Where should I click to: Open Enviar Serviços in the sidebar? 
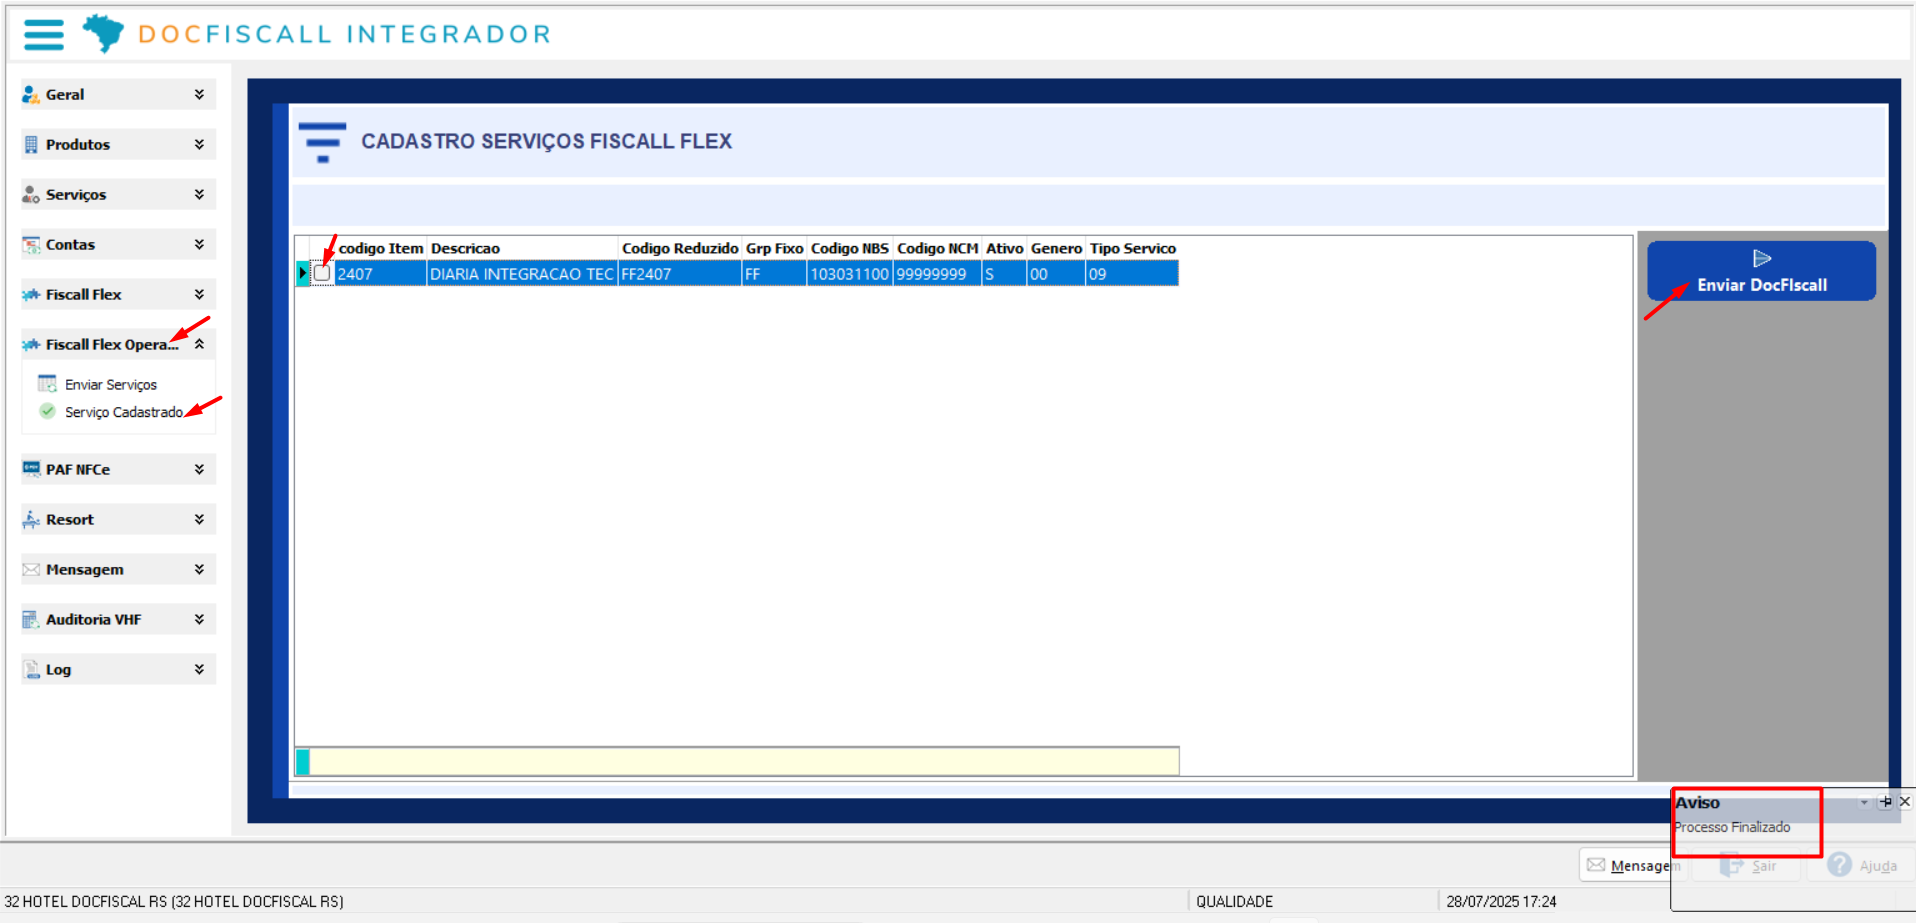[x=111, y=385]
